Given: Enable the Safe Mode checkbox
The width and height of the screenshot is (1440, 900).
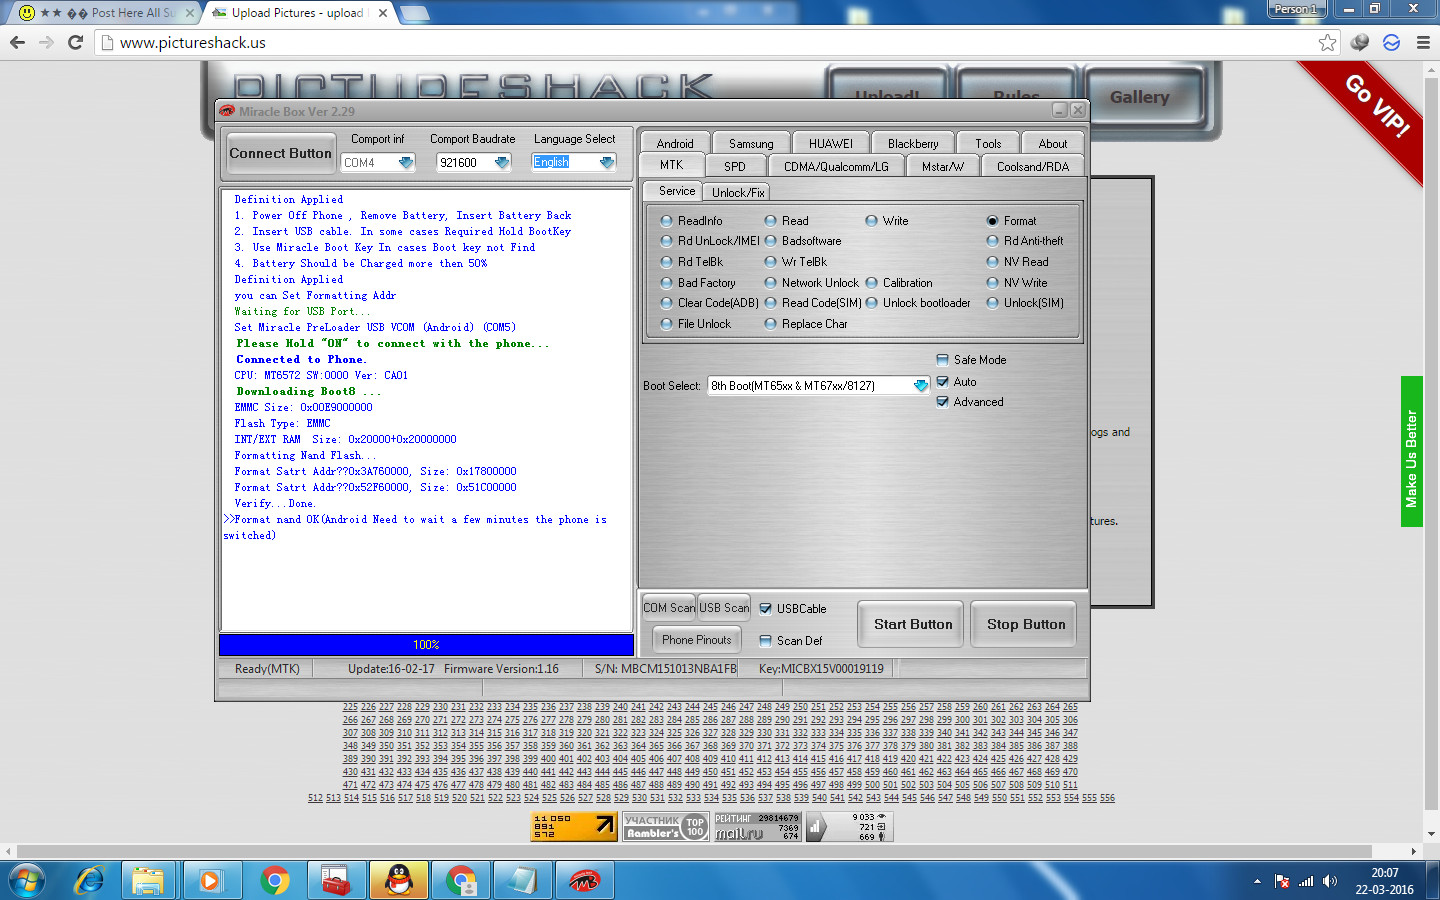Looking at the screenshot, I should tap(971, 360).
